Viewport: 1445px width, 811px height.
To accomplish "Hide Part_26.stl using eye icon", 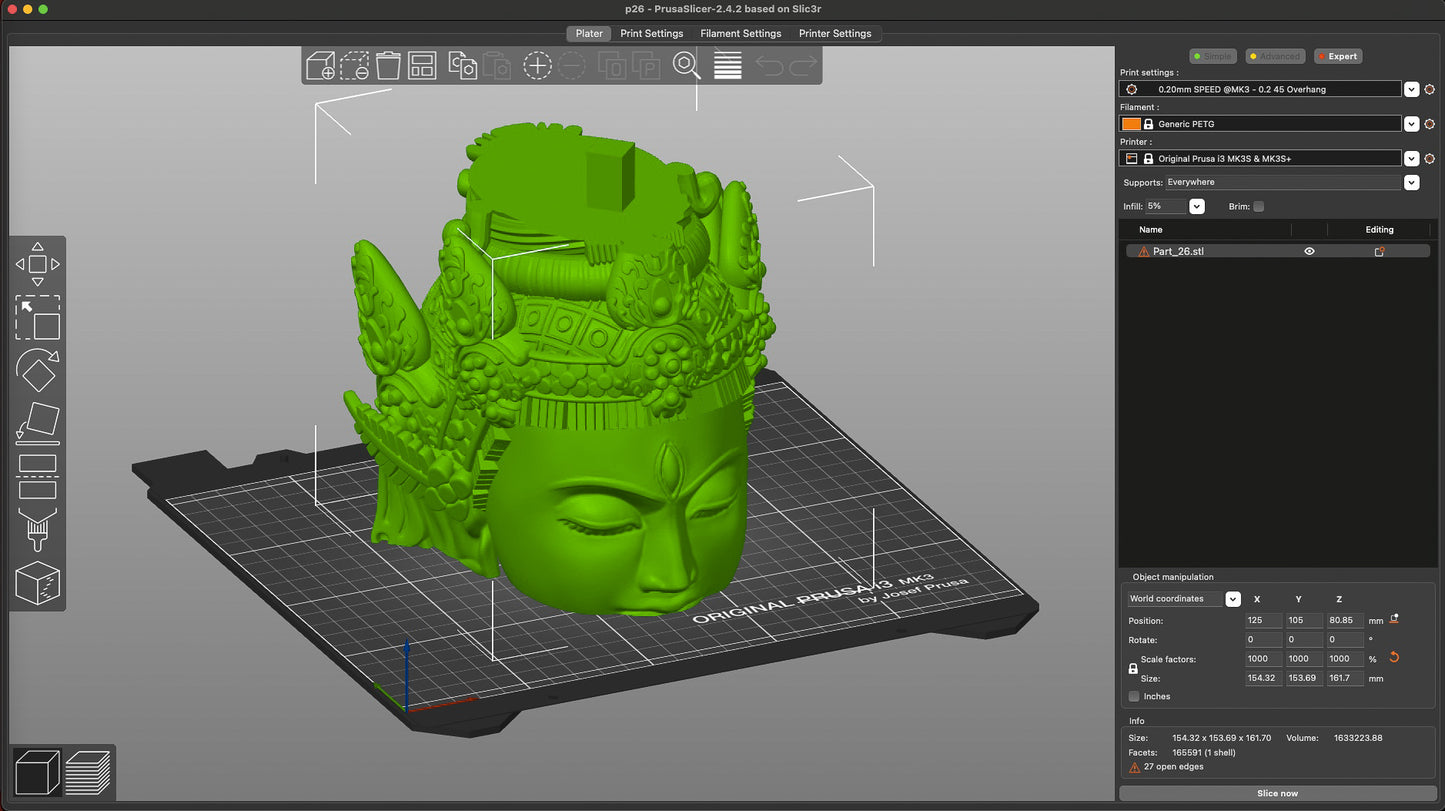I will click(x=1309, y=252).
